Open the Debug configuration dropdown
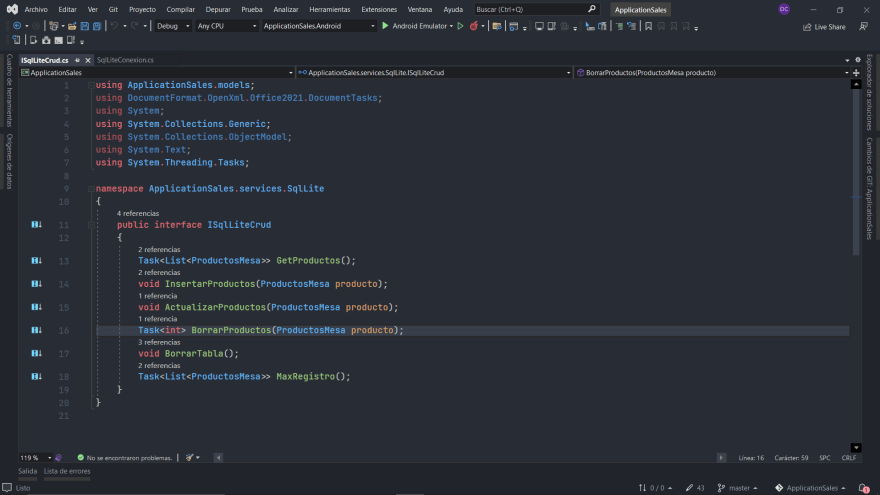Image resolution: width=880 pixels, height=495 pixels. point(173,26)
